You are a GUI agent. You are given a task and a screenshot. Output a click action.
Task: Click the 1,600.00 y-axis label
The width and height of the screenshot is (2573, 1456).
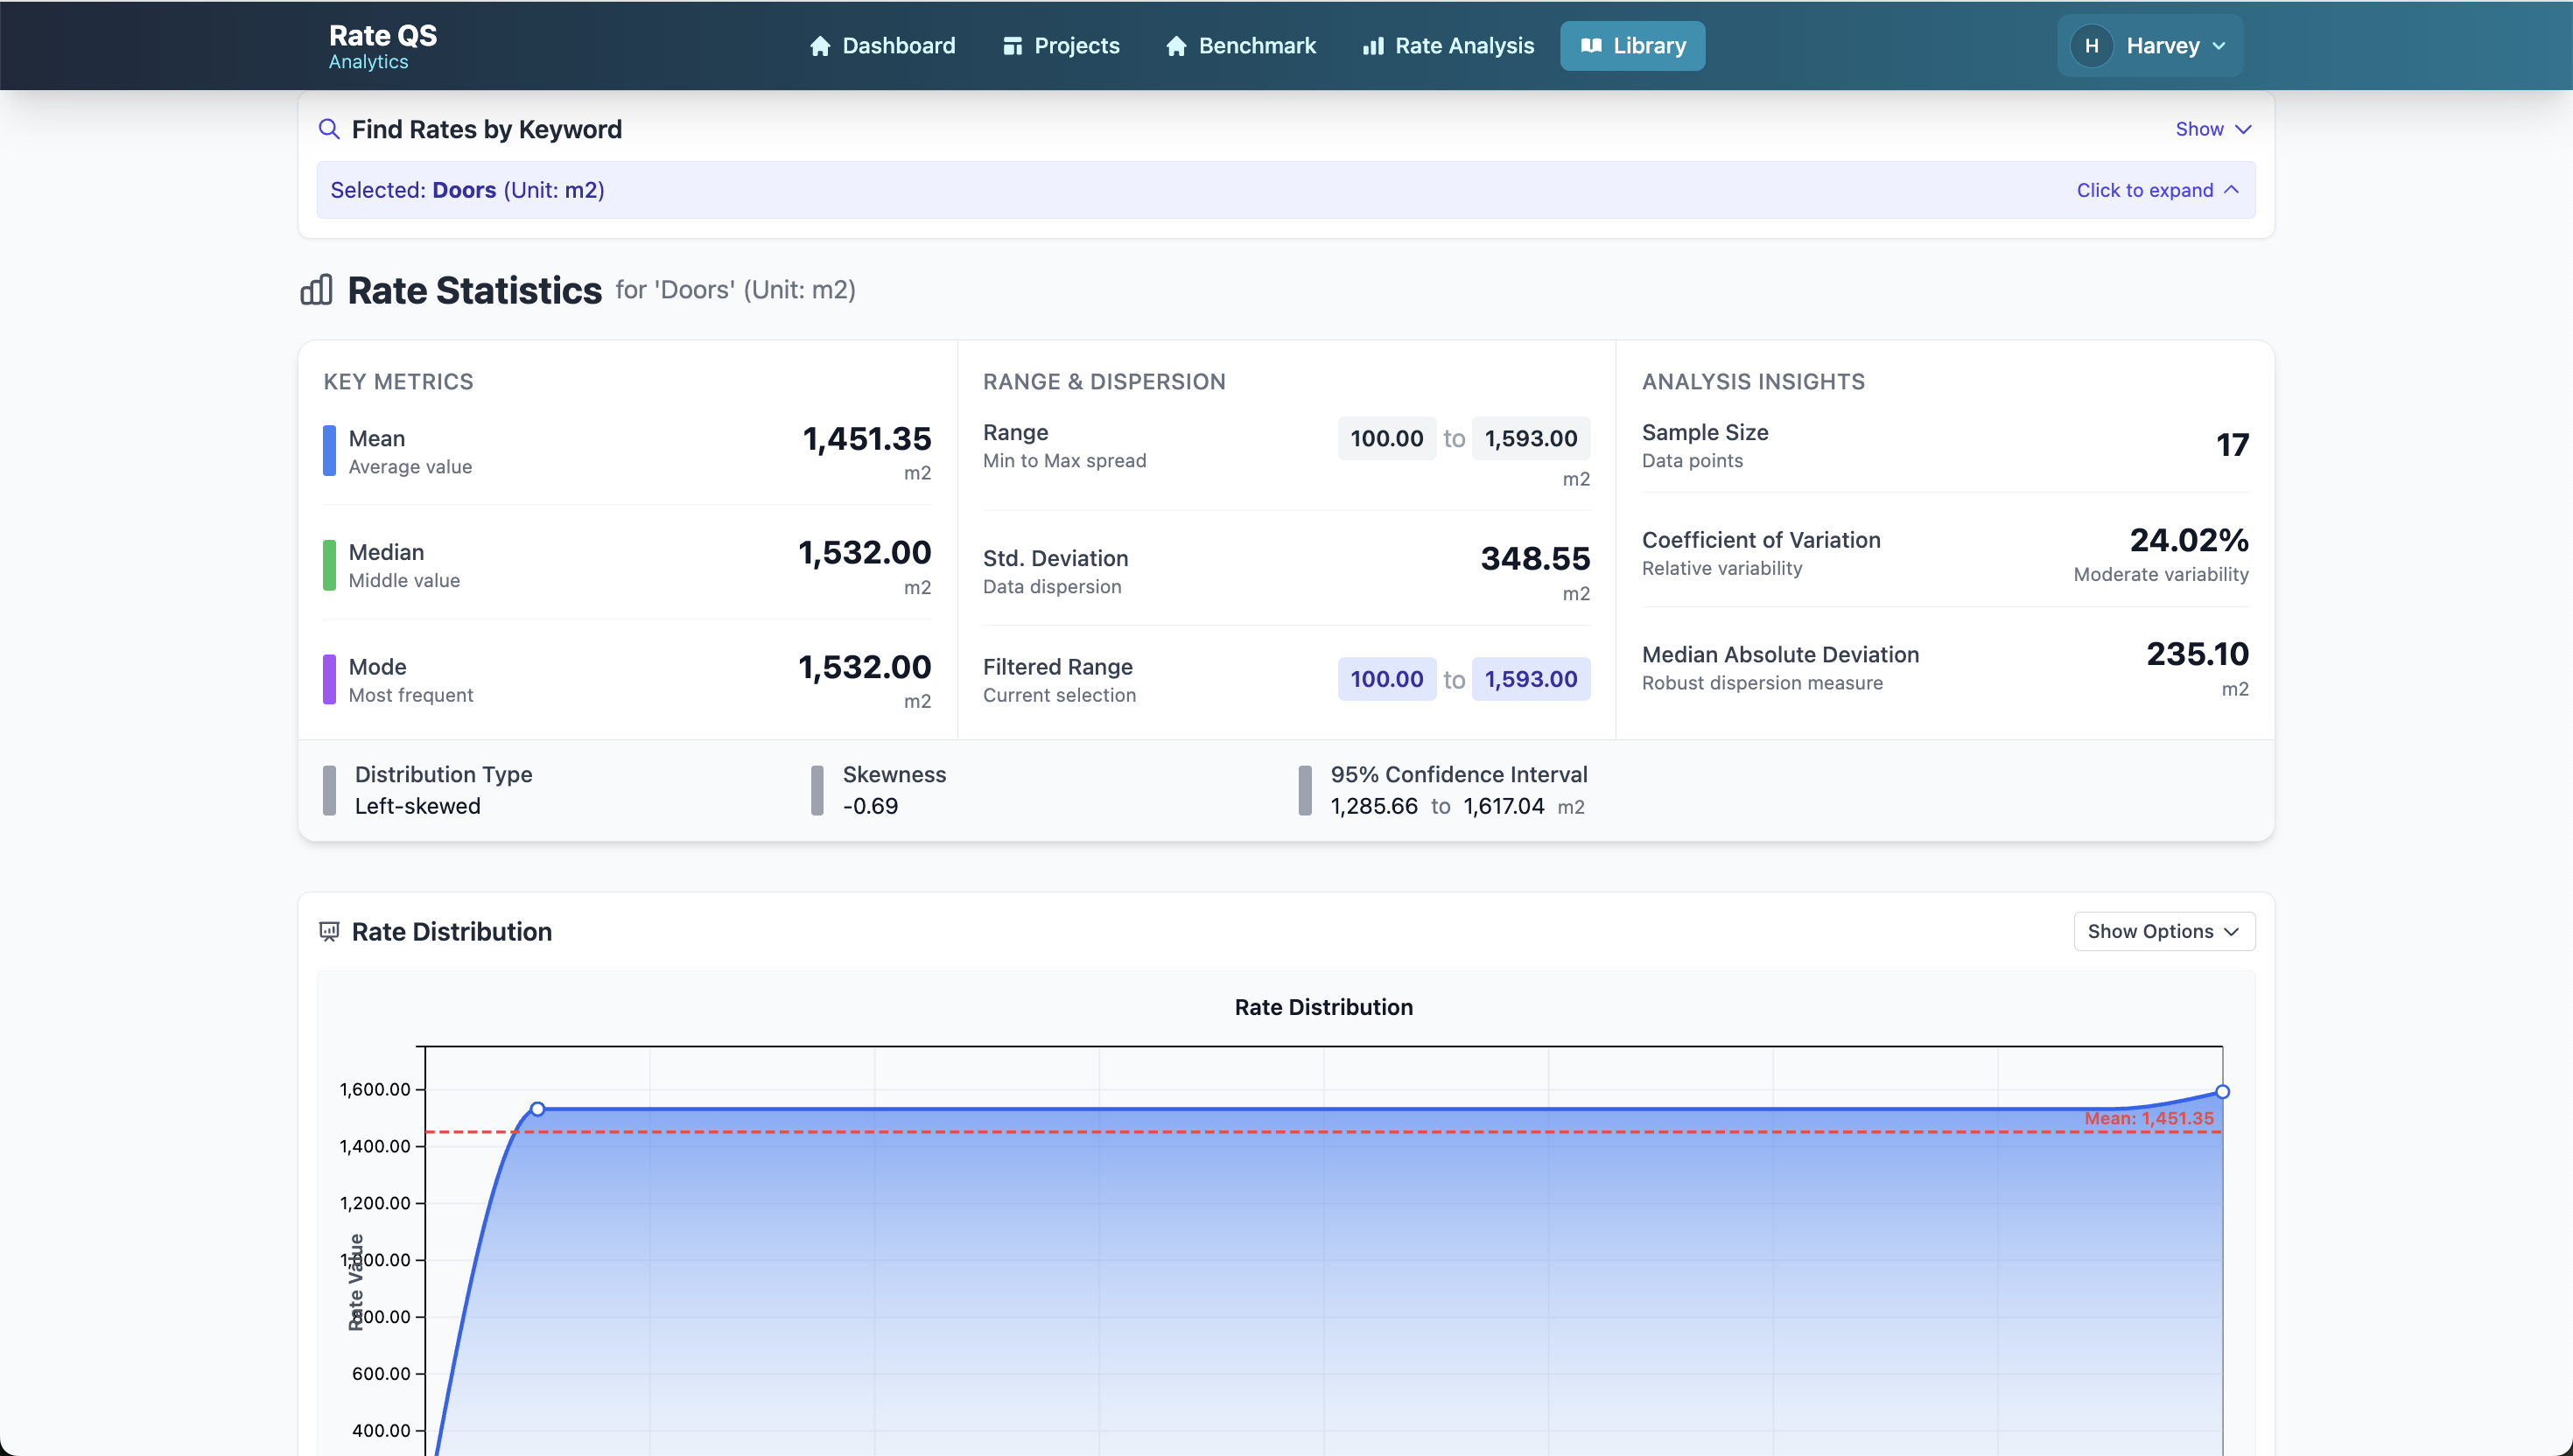[x=375, y=1089]
